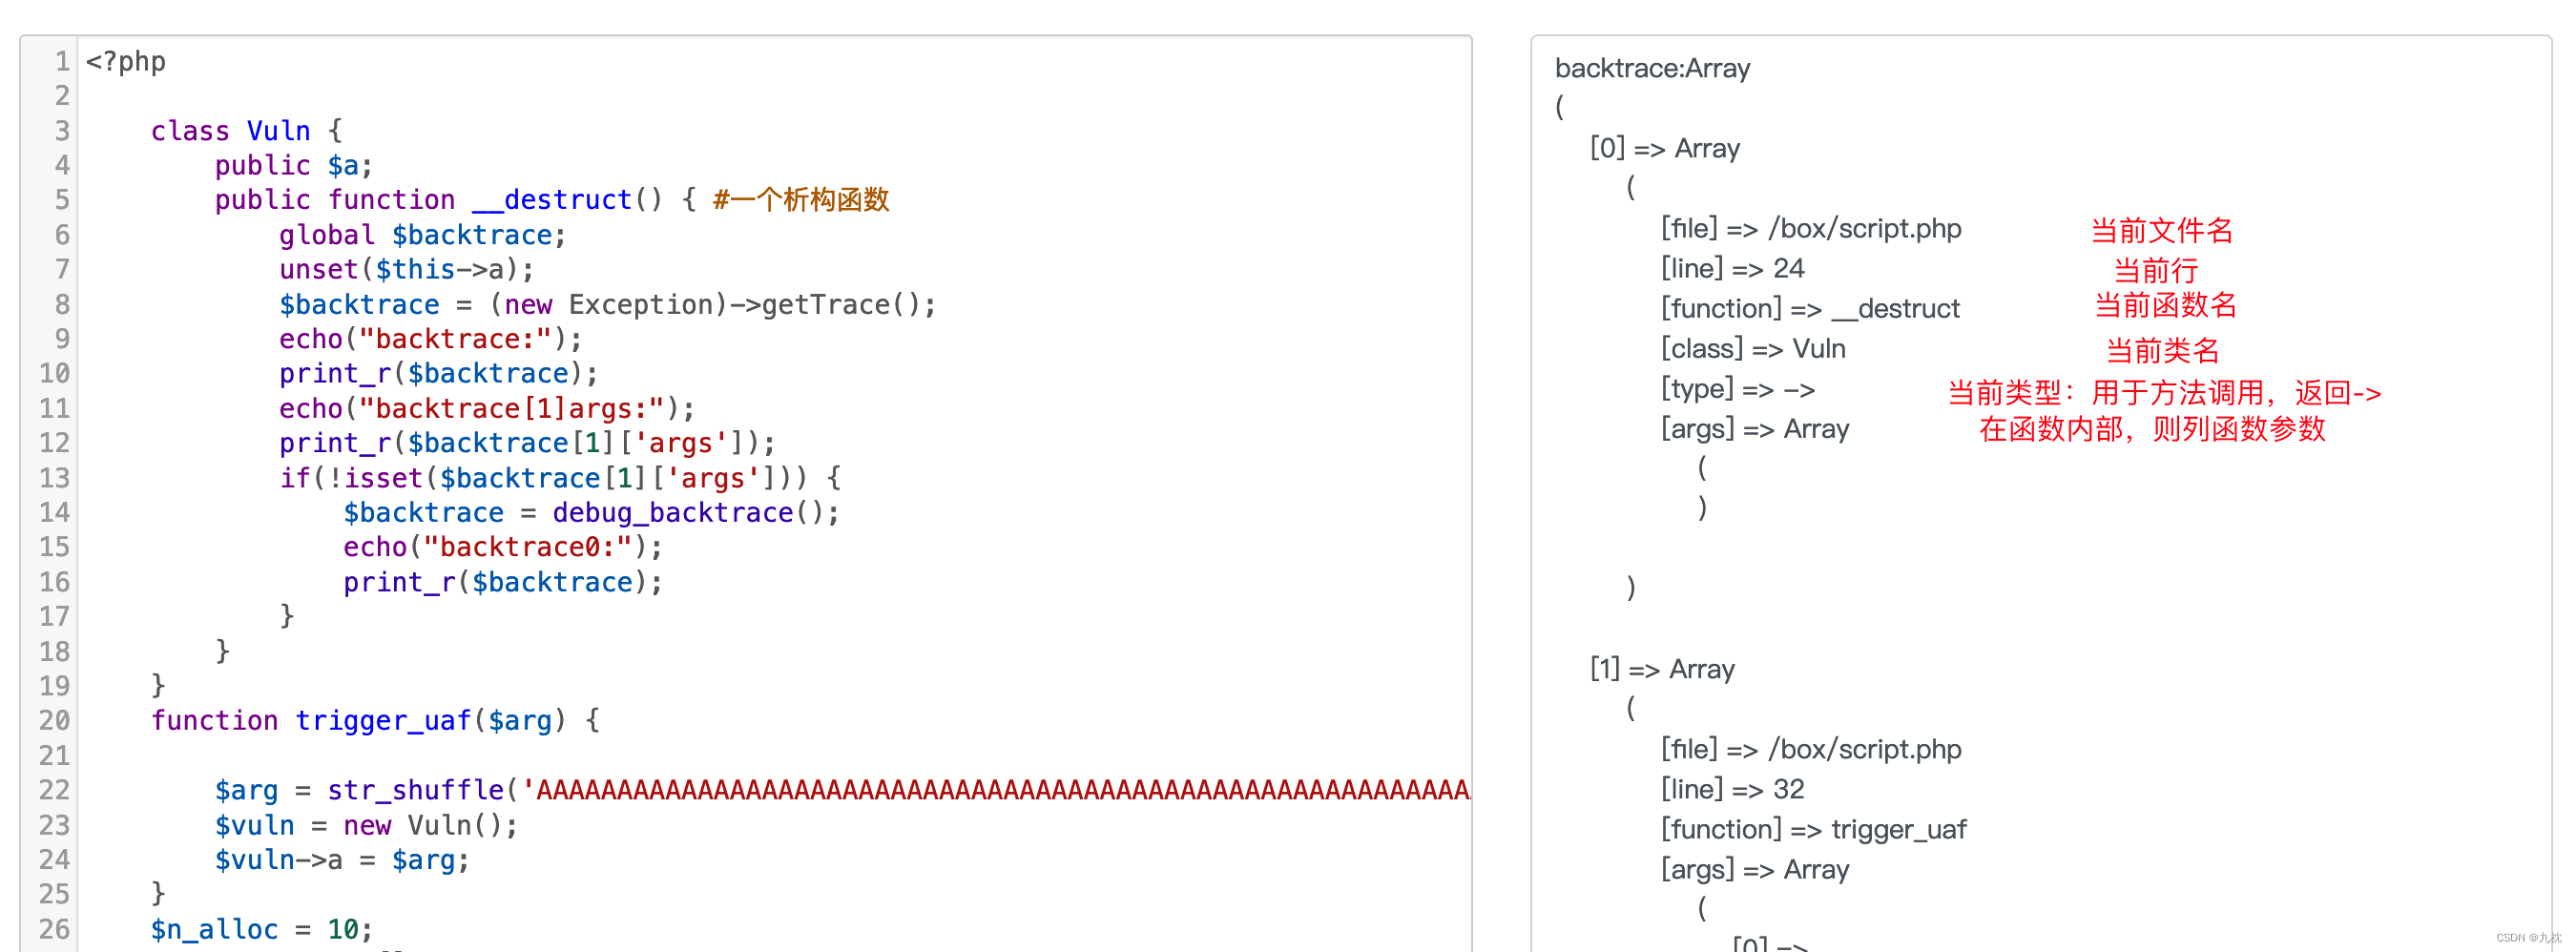This screenshot has height=952, width=2576.
Task: Click line number 25 in the gutter
Action: [54, 895]
